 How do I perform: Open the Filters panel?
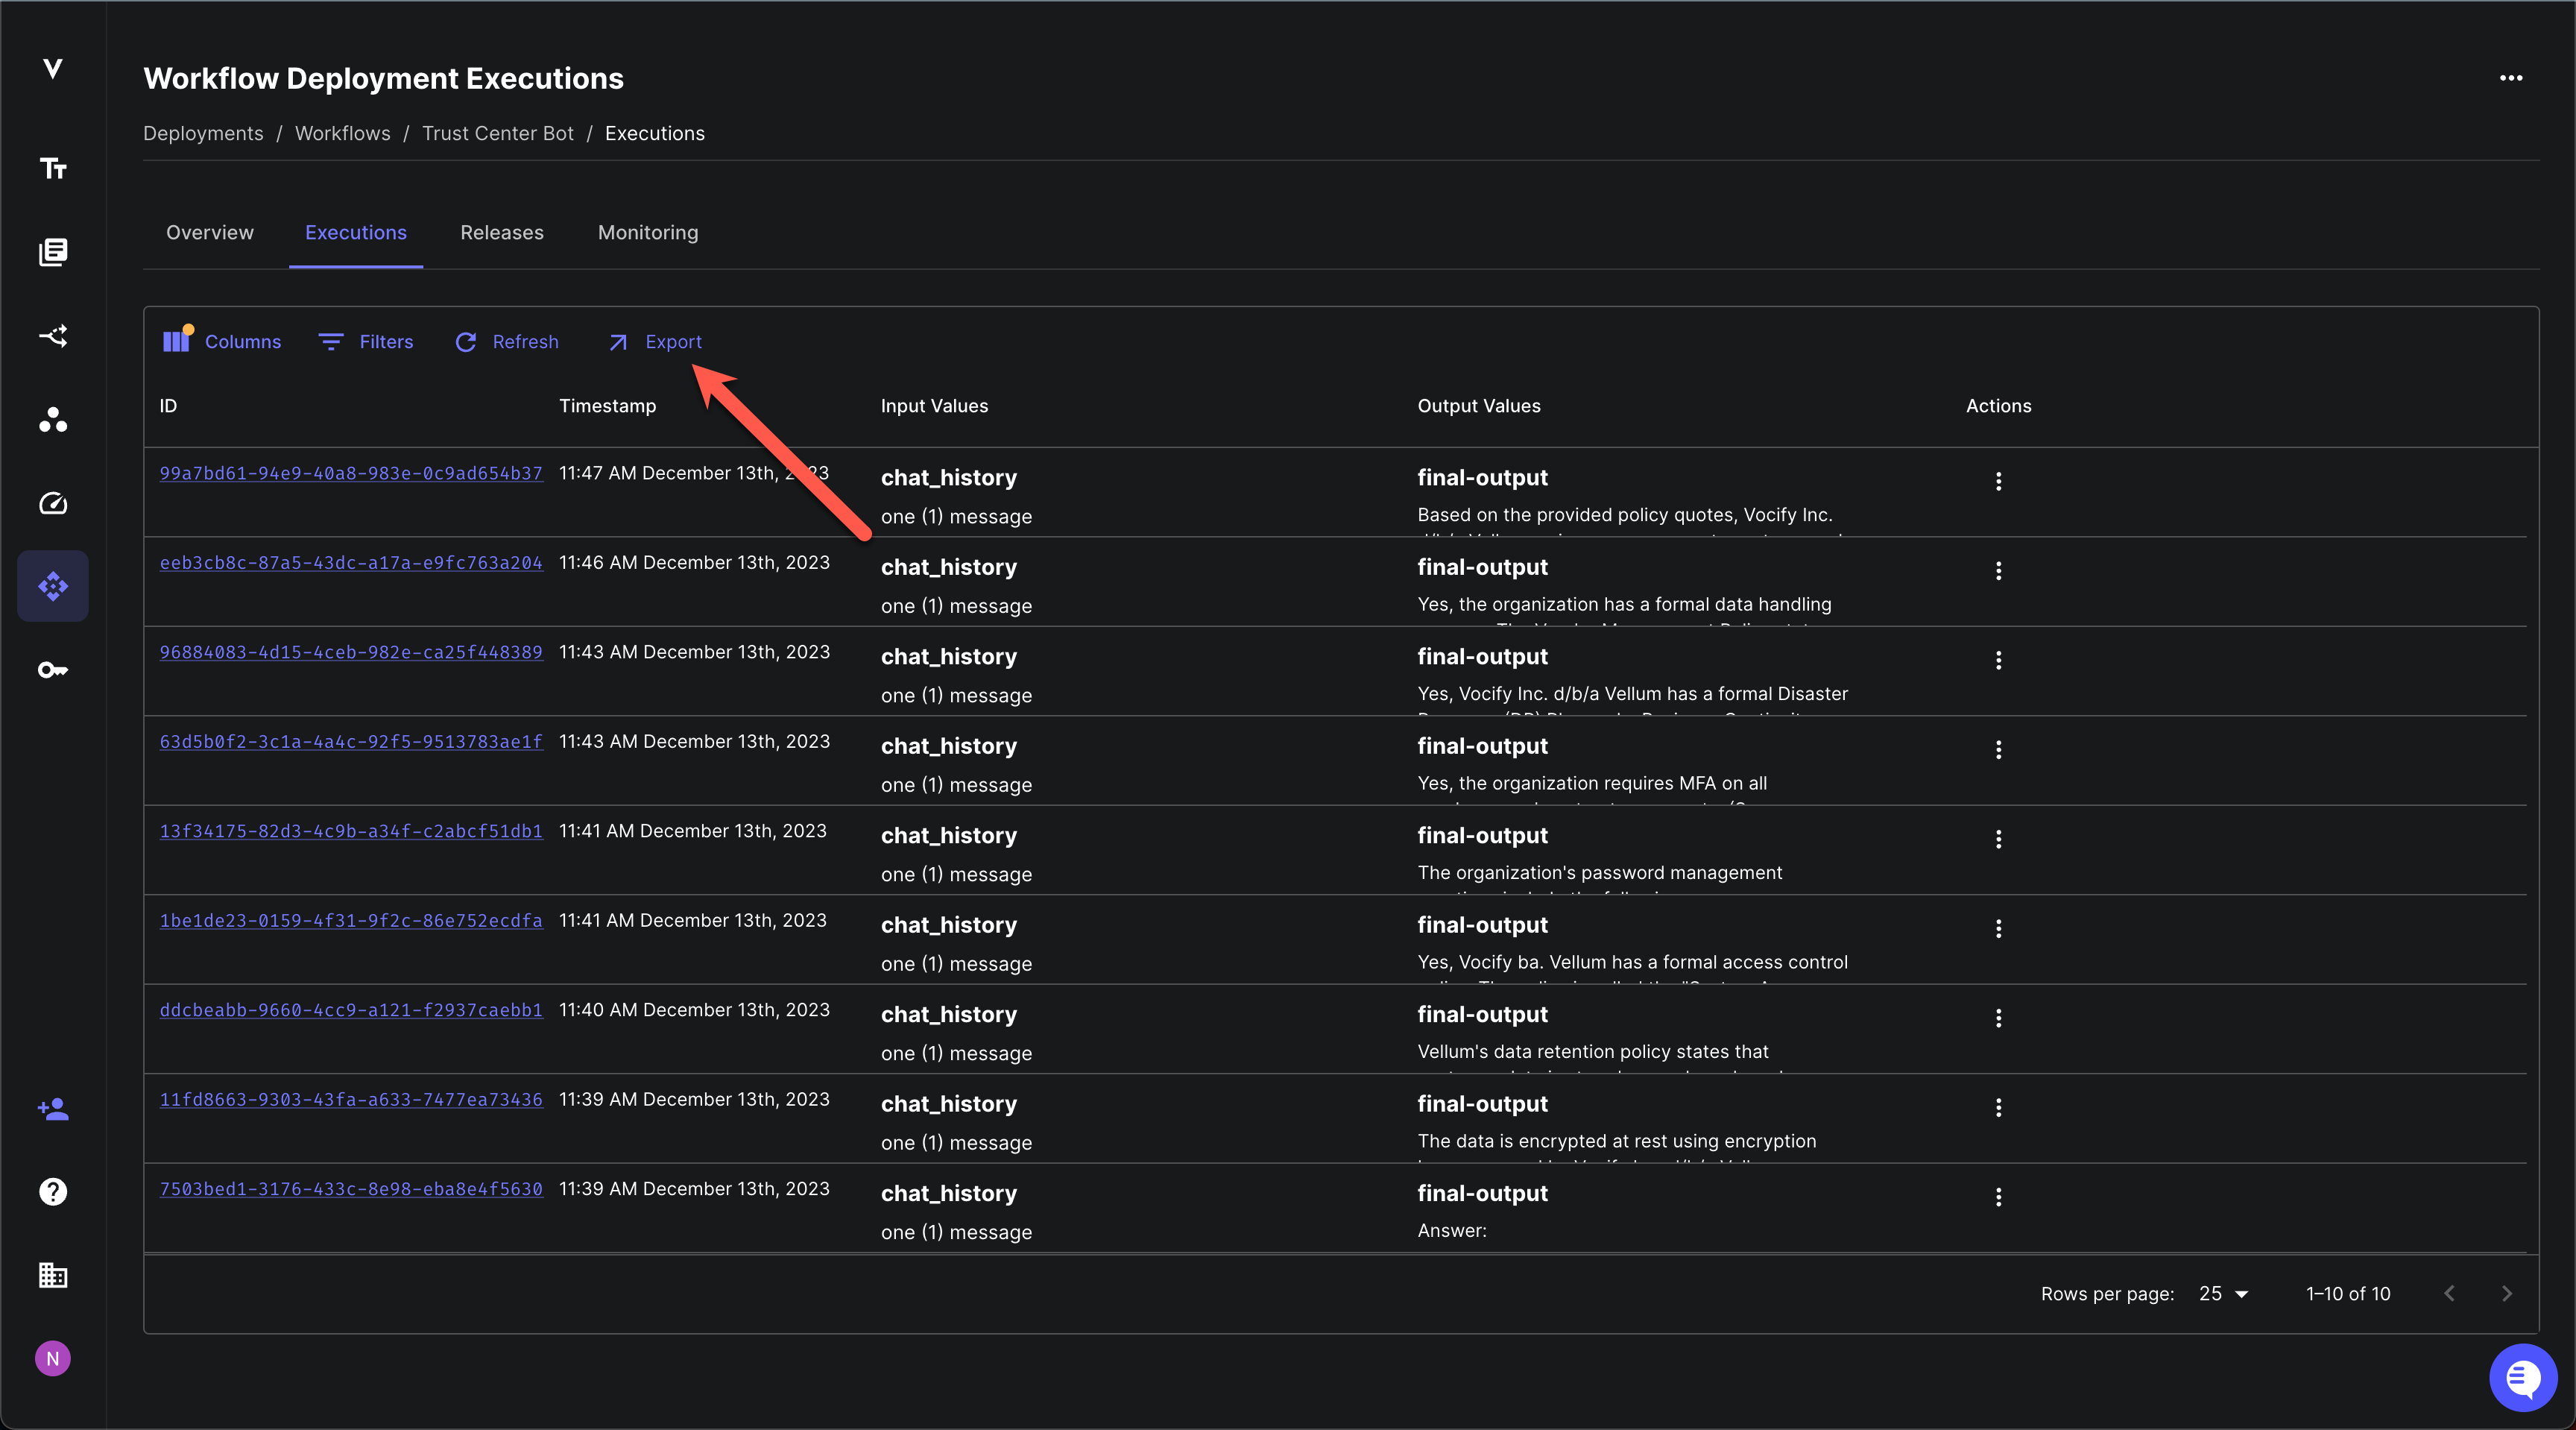tap(366, 342)
